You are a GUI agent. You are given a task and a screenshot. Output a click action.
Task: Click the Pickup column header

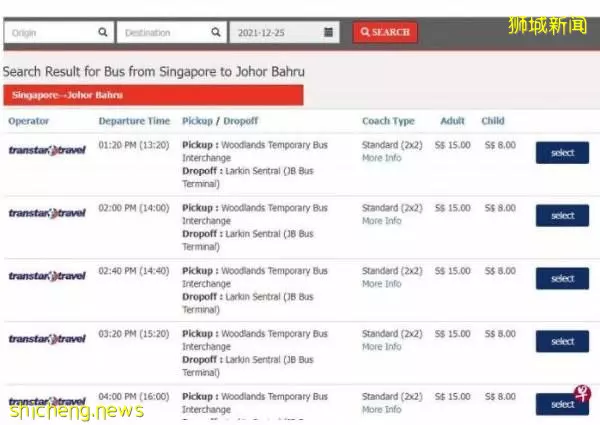[197, 121]
